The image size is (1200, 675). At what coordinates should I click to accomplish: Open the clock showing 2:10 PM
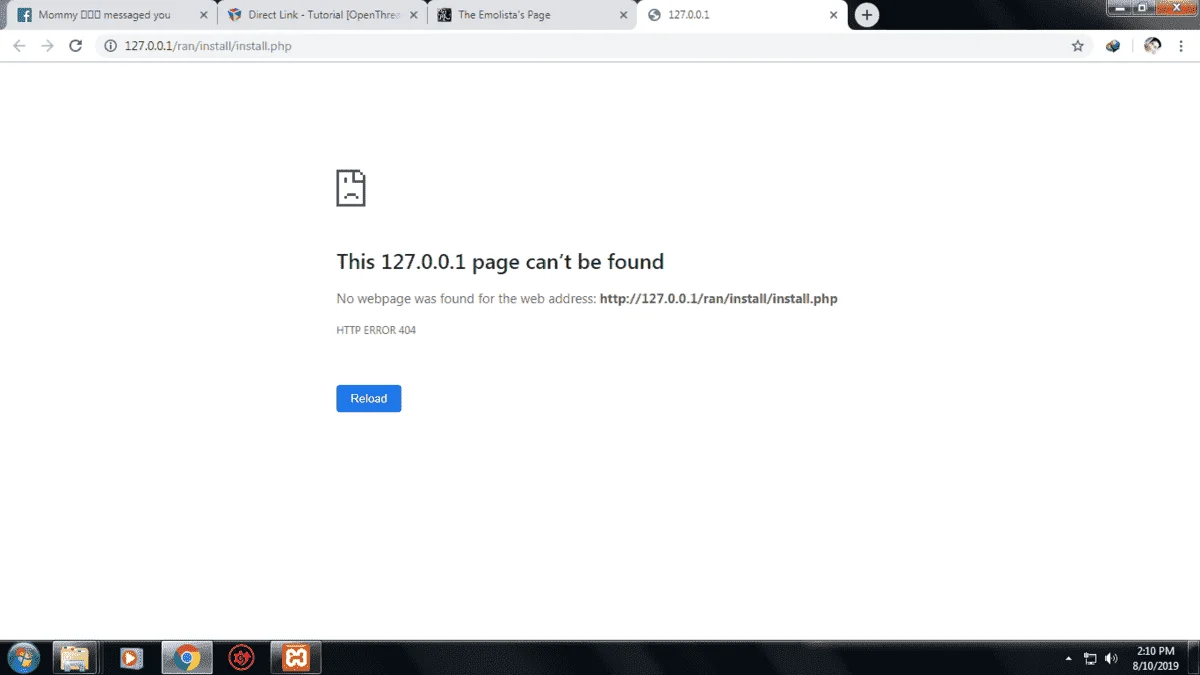click(x=1155, y=657)
